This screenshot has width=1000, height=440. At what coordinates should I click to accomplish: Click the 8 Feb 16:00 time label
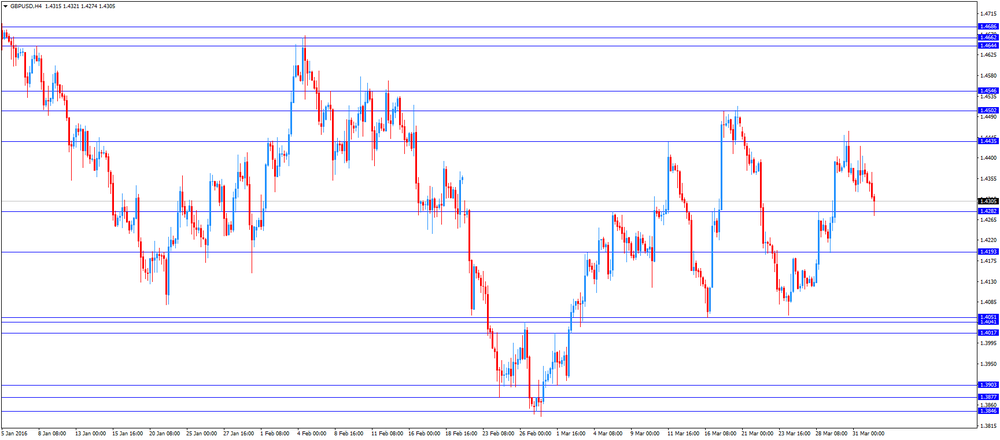[349, 434]
